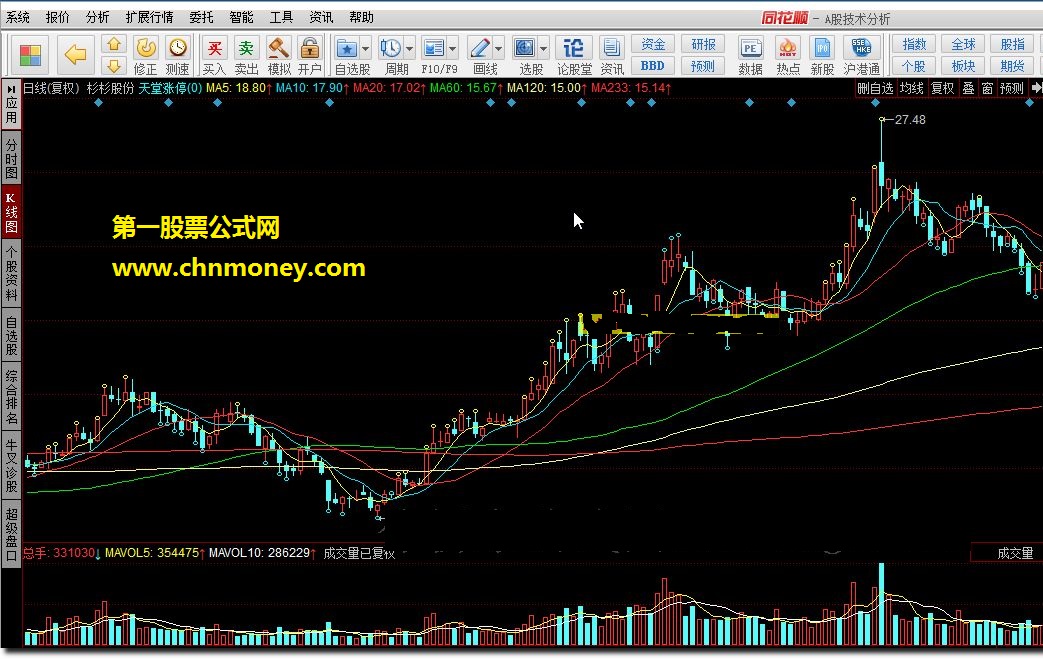Image resolution: width=1043 pixels, height=659 pixels.
Task: Toggle 复权 price adjustment
Action: [x=942, y=88]
